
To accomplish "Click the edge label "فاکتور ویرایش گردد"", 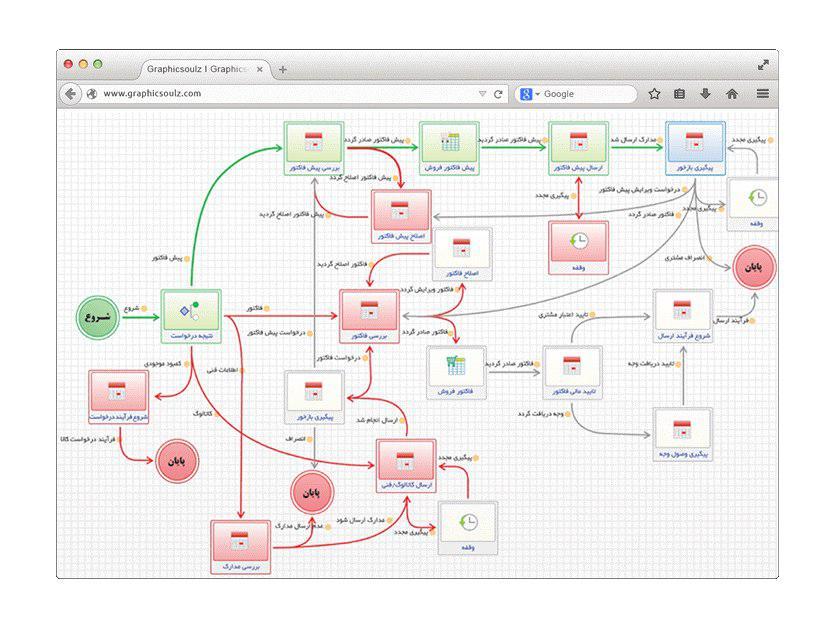I will click(x=427, y=289).
